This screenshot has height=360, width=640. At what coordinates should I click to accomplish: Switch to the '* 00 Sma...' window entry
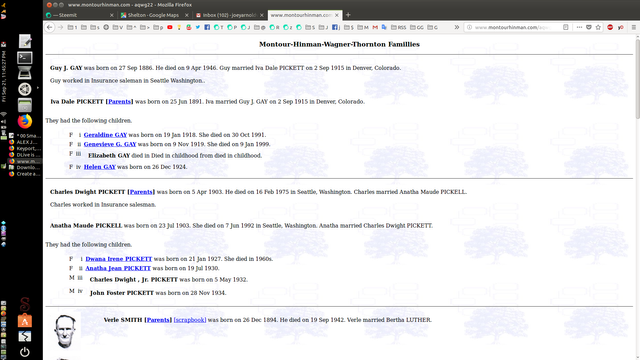tap(25, 136)
